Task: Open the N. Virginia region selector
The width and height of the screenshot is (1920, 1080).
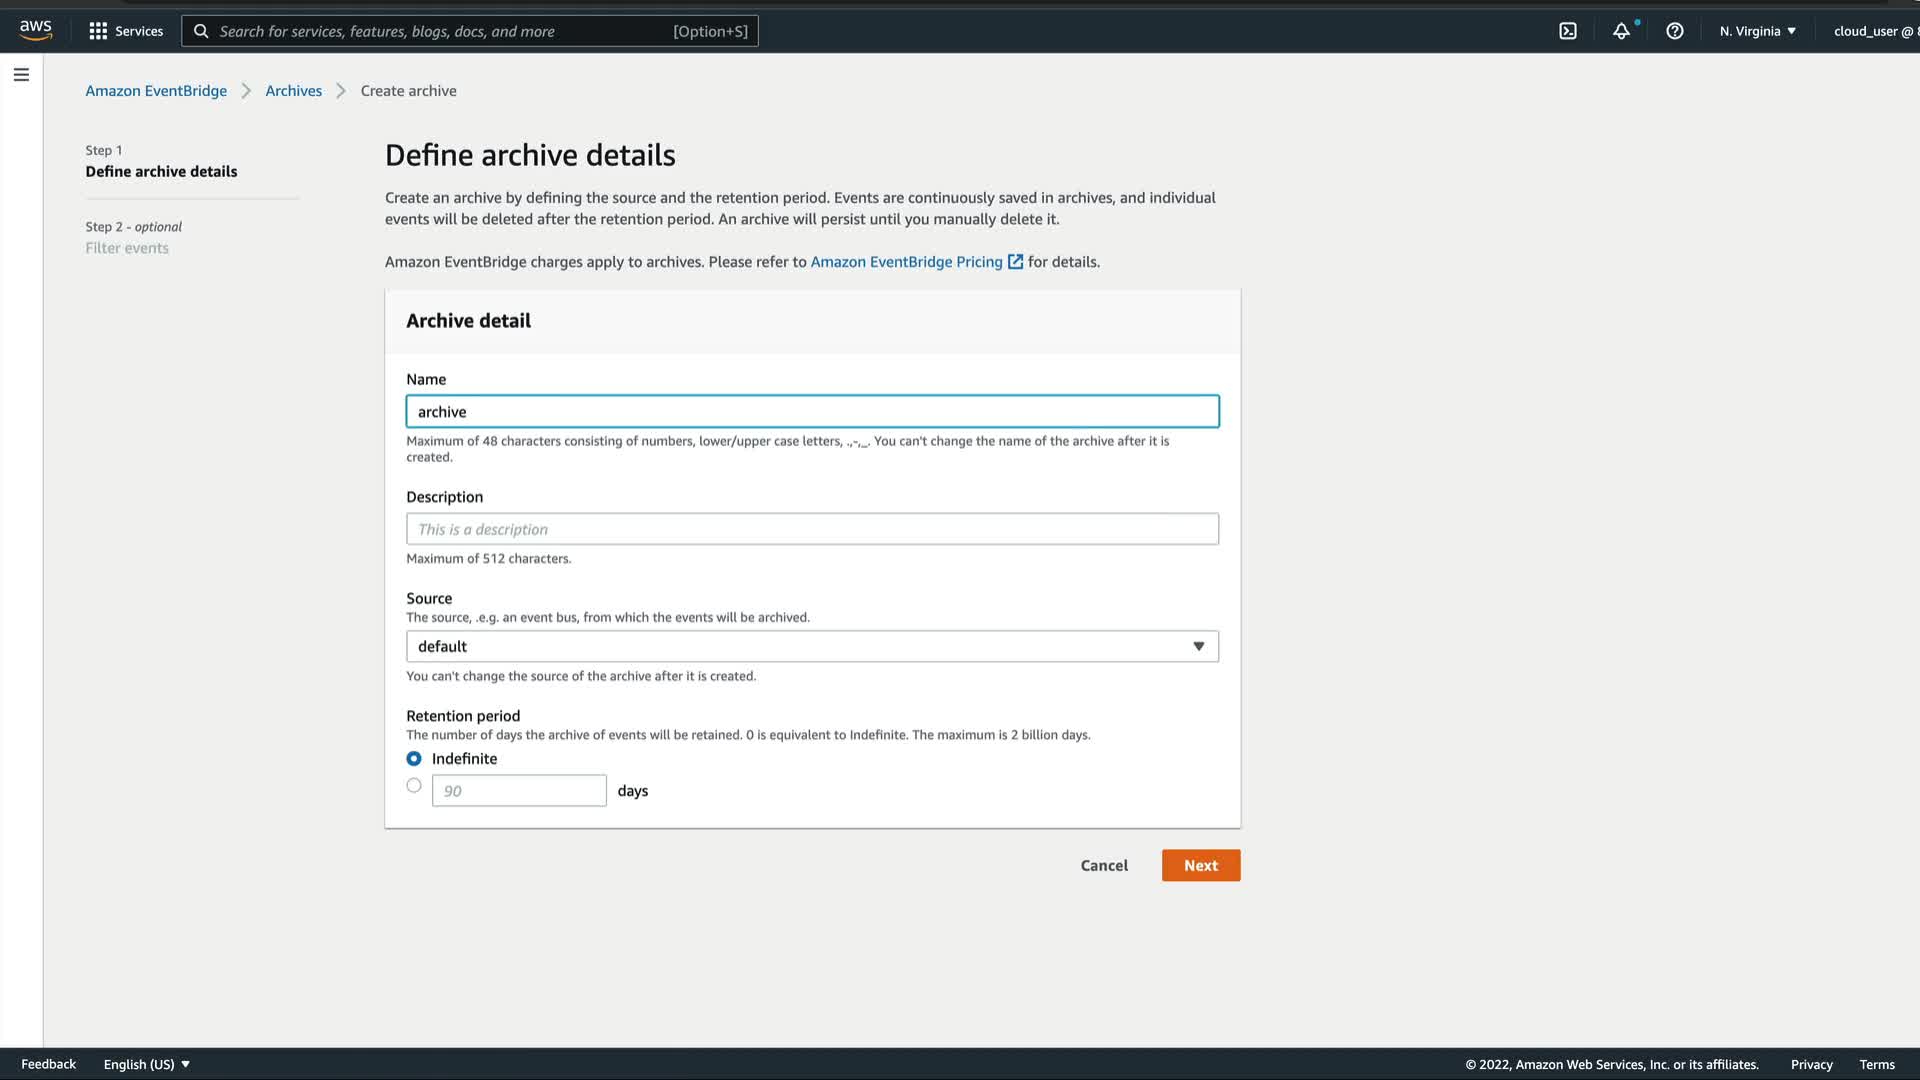Action: click(1757, 31)
